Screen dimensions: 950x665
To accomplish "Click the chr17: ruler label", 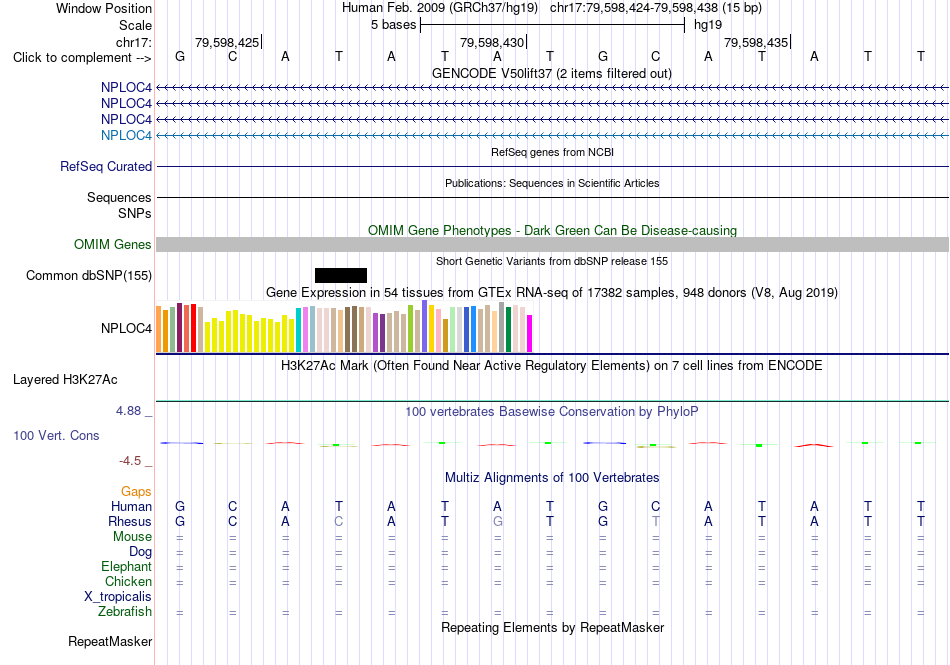I will 133,42.
